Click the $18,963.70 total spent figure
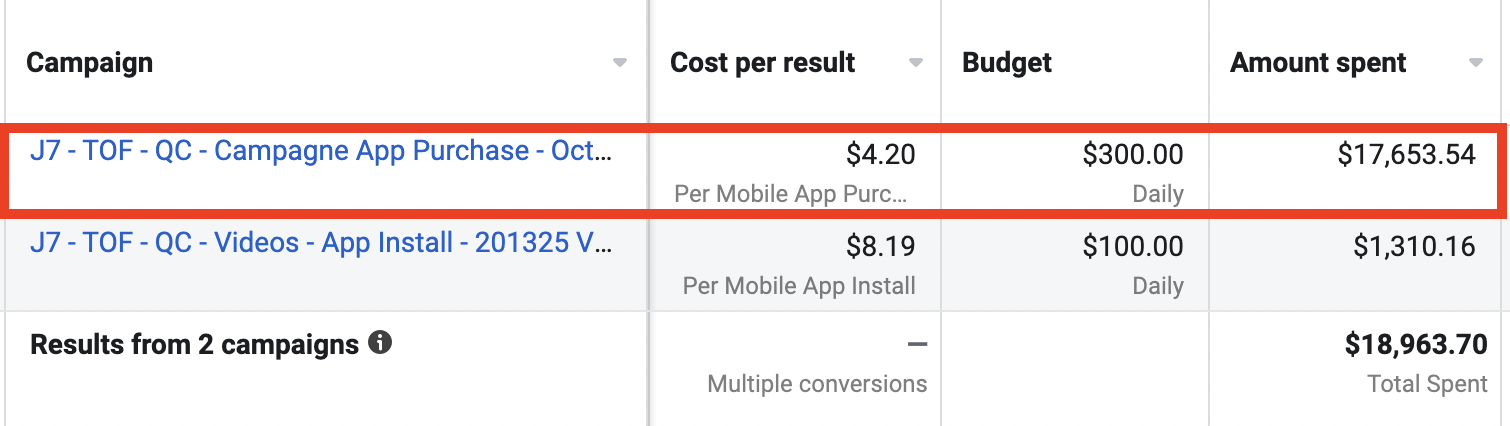Image resolution: width=1510 pixels, height=426 pixels. [x=1416, y=345]
